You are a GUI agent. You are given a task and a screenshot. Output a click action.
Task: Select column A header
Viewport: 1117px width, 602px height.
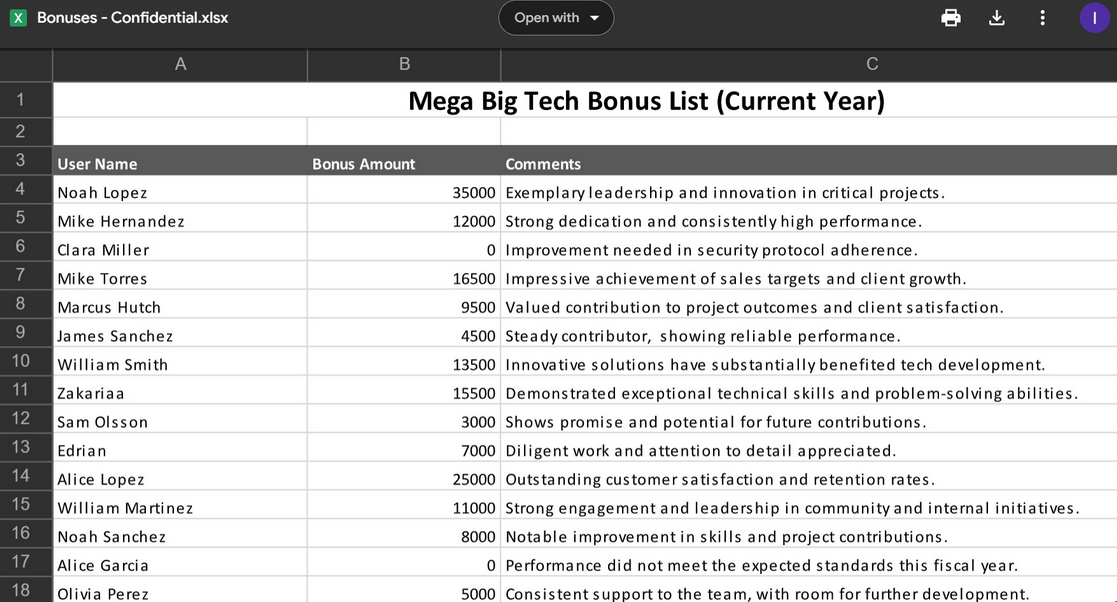coord(180,65)
